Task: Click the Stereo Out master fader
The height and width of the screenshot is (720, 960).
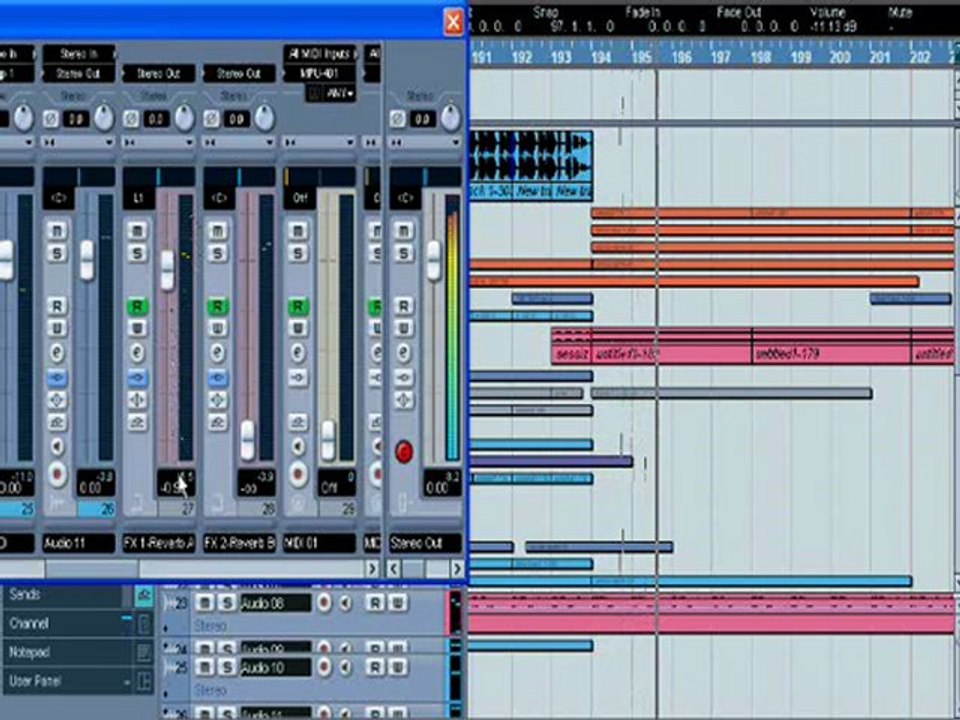Action: (x=433, y=260)
